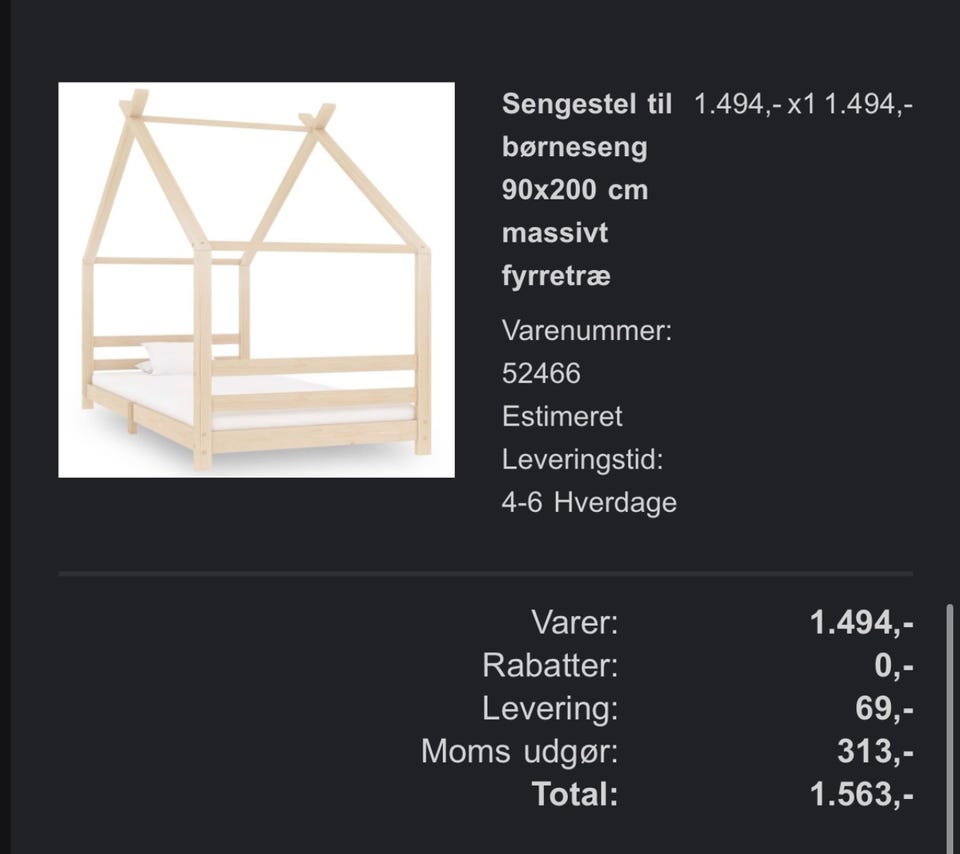Viewport: 960px width, 854px height.
Task: Click the Moms udgør label
Action: point(520,751)
